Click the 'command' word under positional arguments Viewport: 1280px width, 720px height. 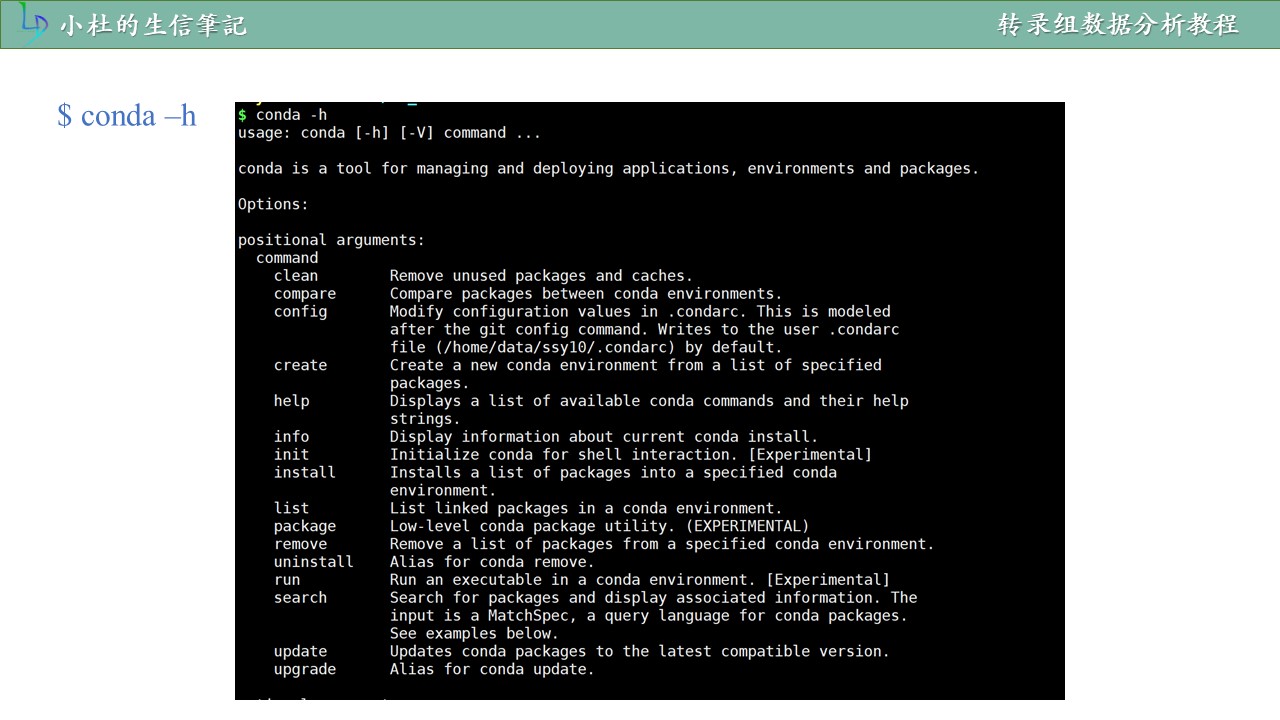(x=287, y=258)
